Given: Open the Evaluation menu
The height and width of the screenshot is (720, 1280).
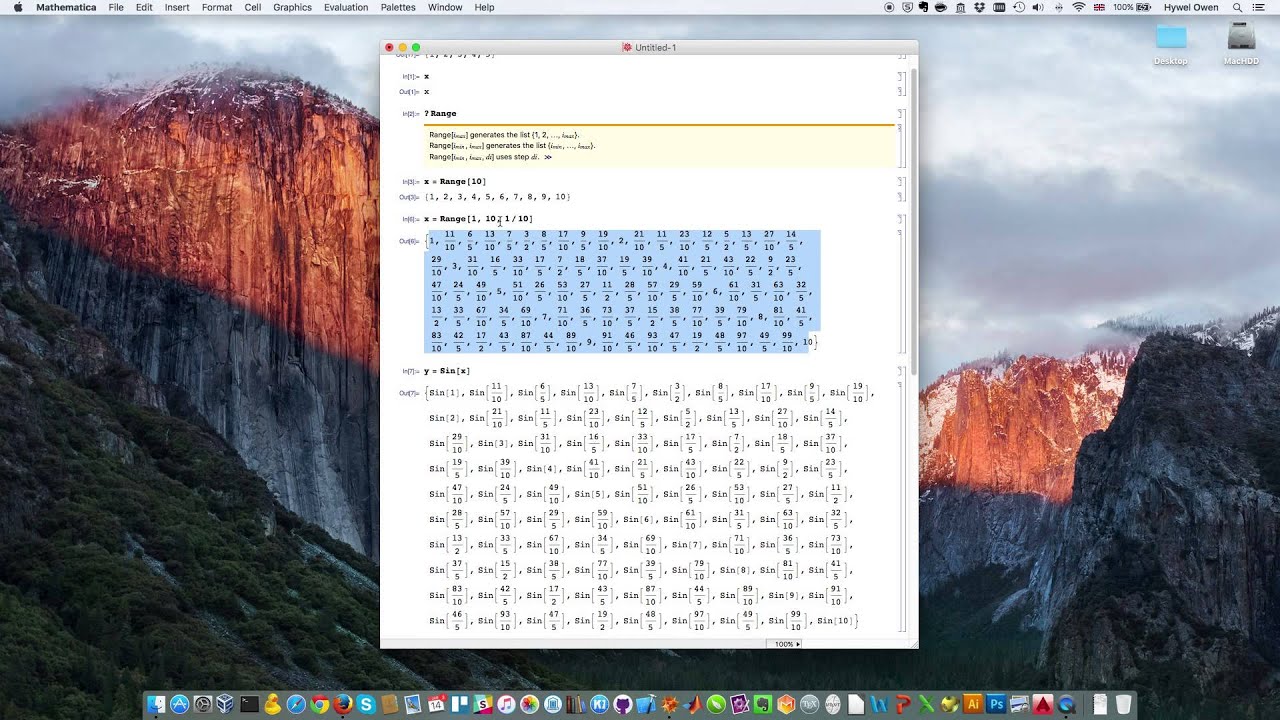Looking at the screenshot, I should tap(346, 7).
